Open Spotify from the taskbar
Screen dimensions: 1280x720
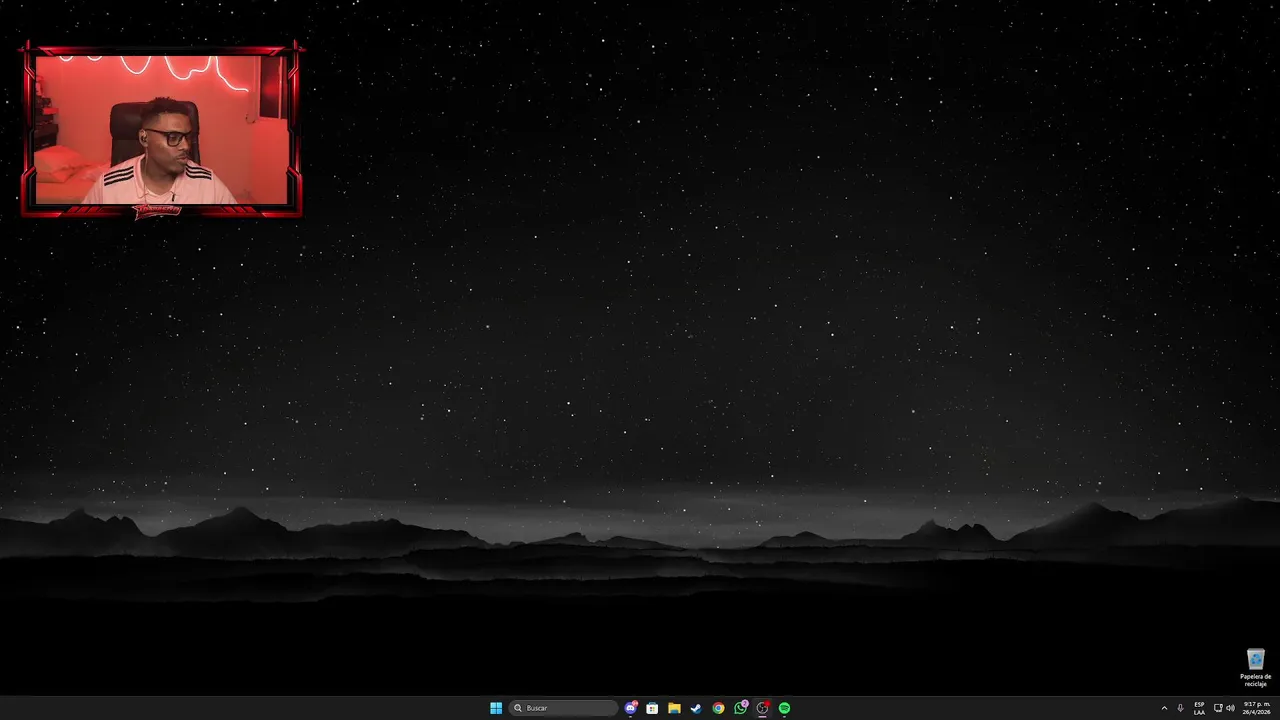click(x=784, y=708)
